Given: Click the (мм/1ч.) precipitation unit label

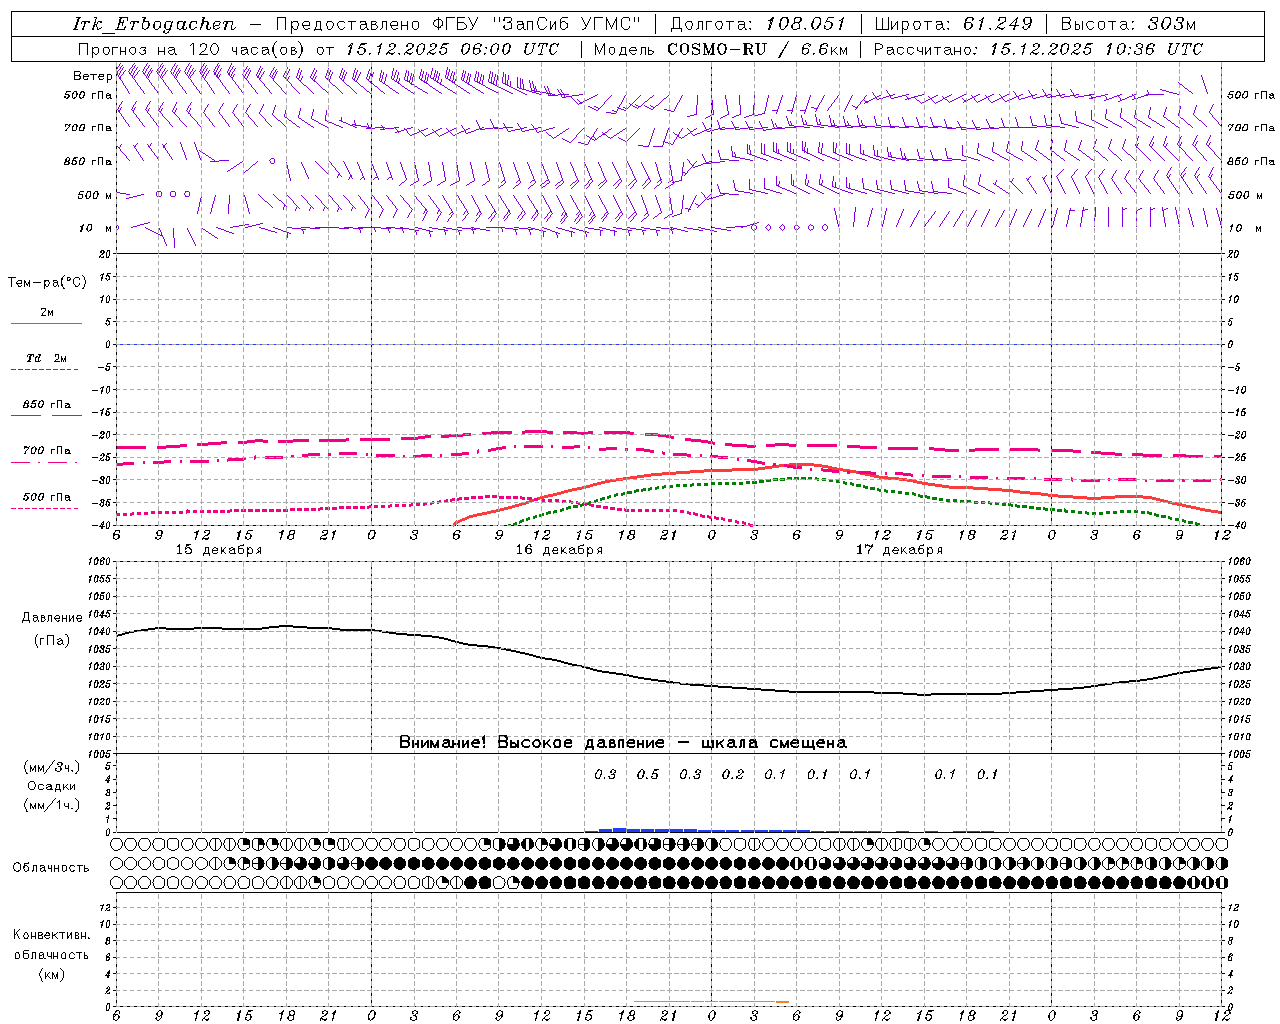Looking at the screenshot, I should click(x=51, y=805).
